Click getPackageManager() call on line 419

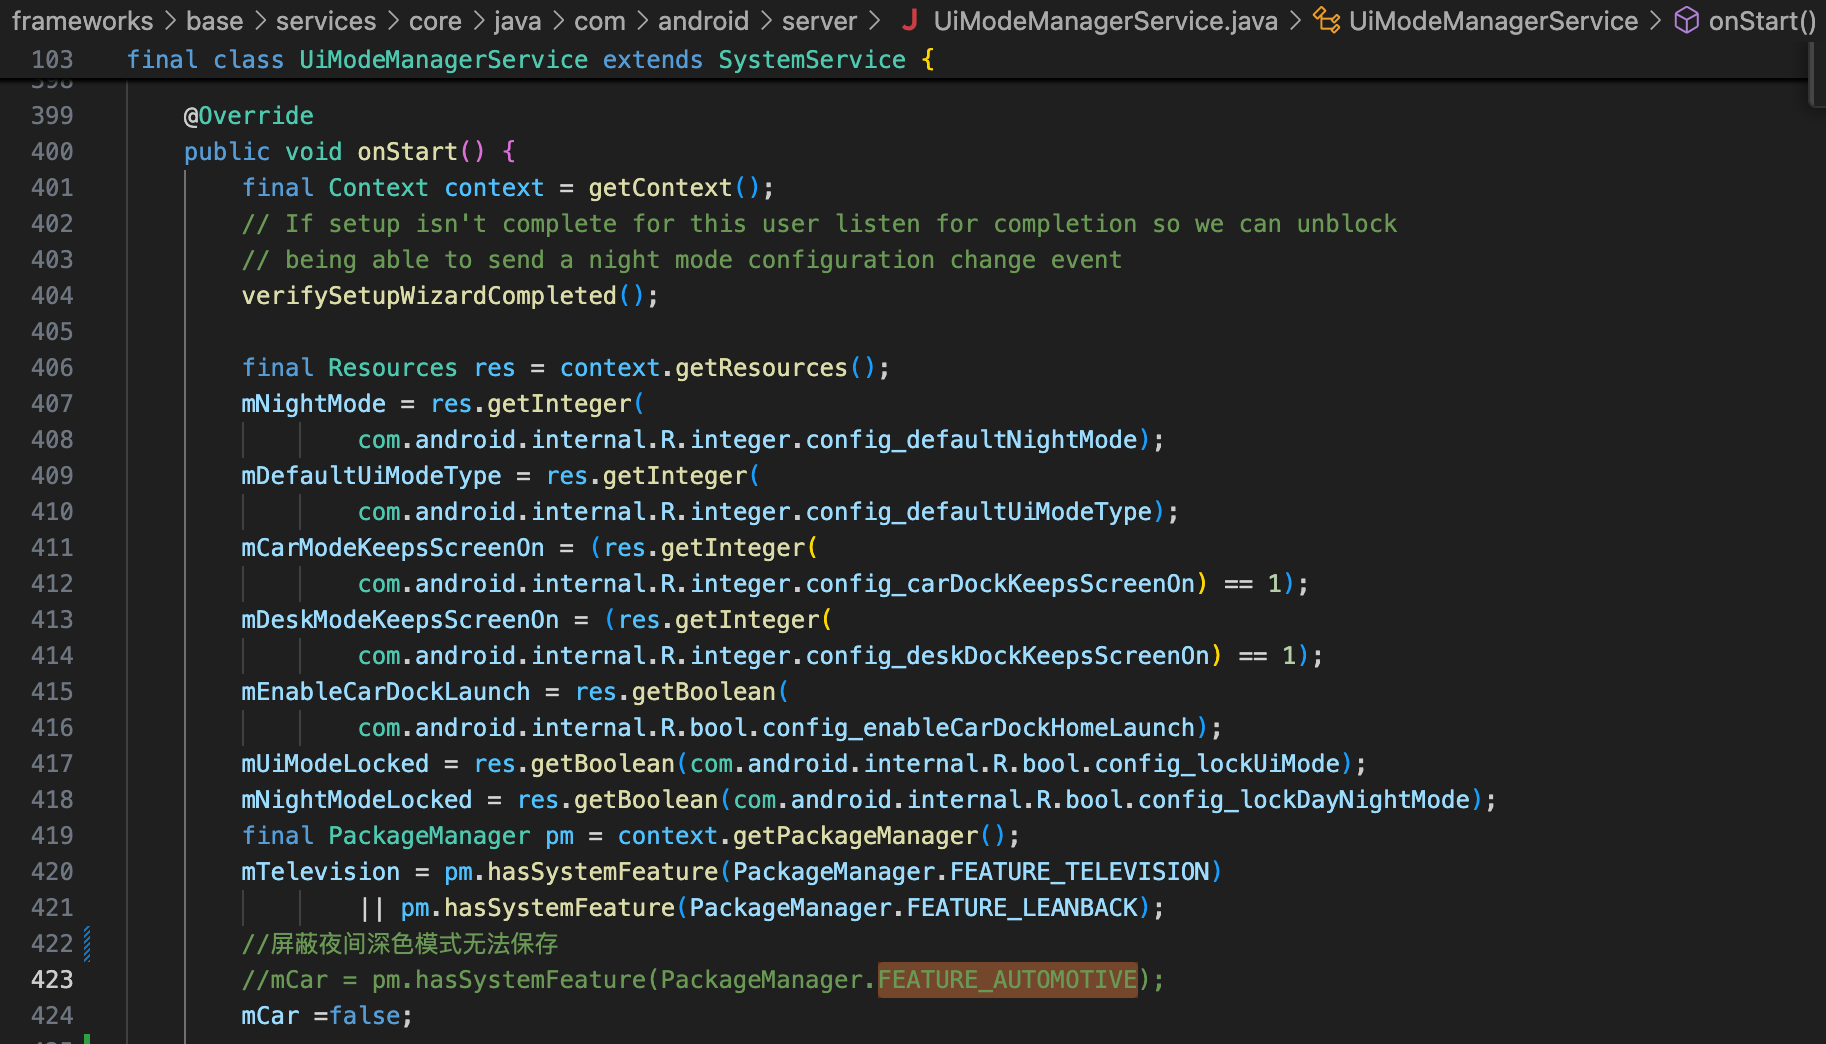tap(869, 836)
